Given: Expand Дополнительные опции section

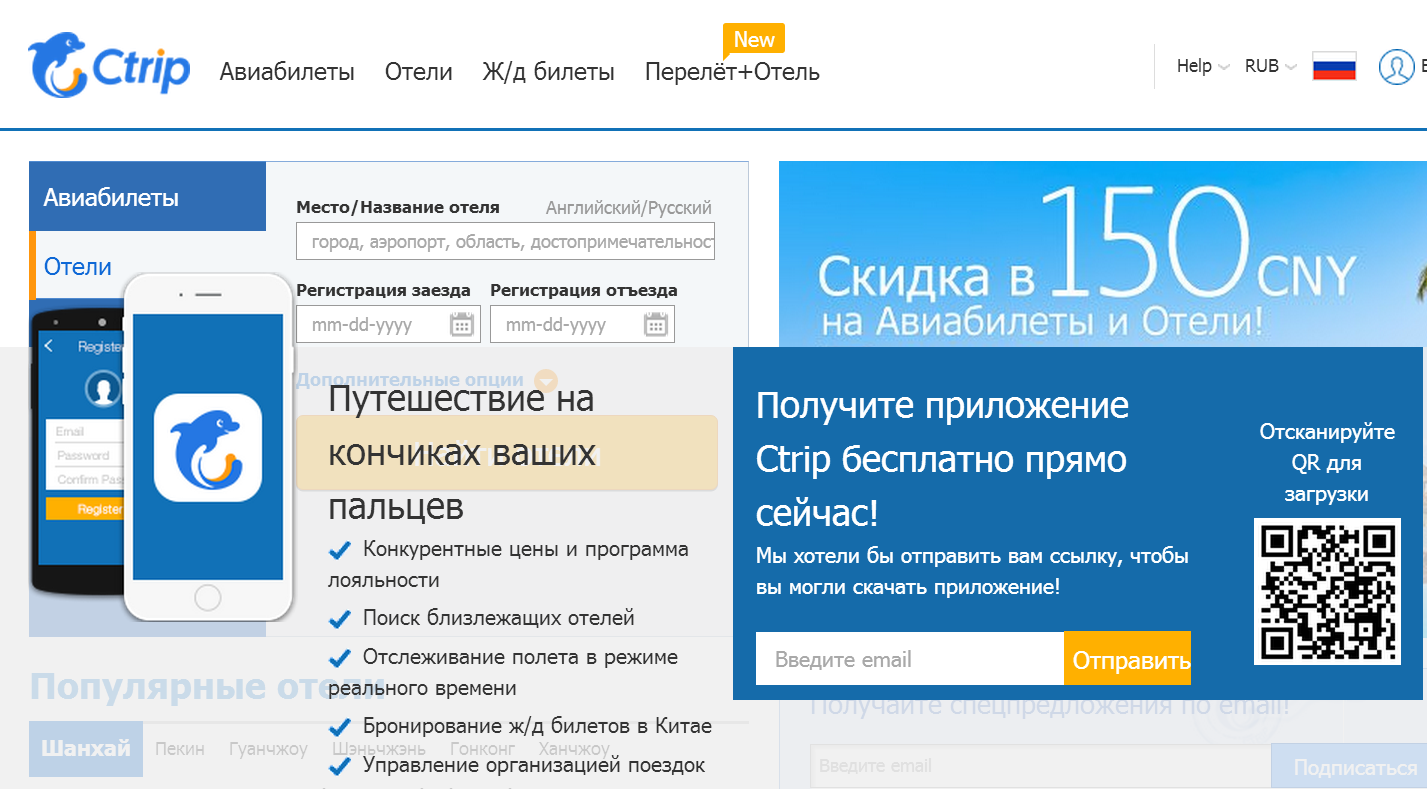Looking at the screenshot, I should pos(426,380).
